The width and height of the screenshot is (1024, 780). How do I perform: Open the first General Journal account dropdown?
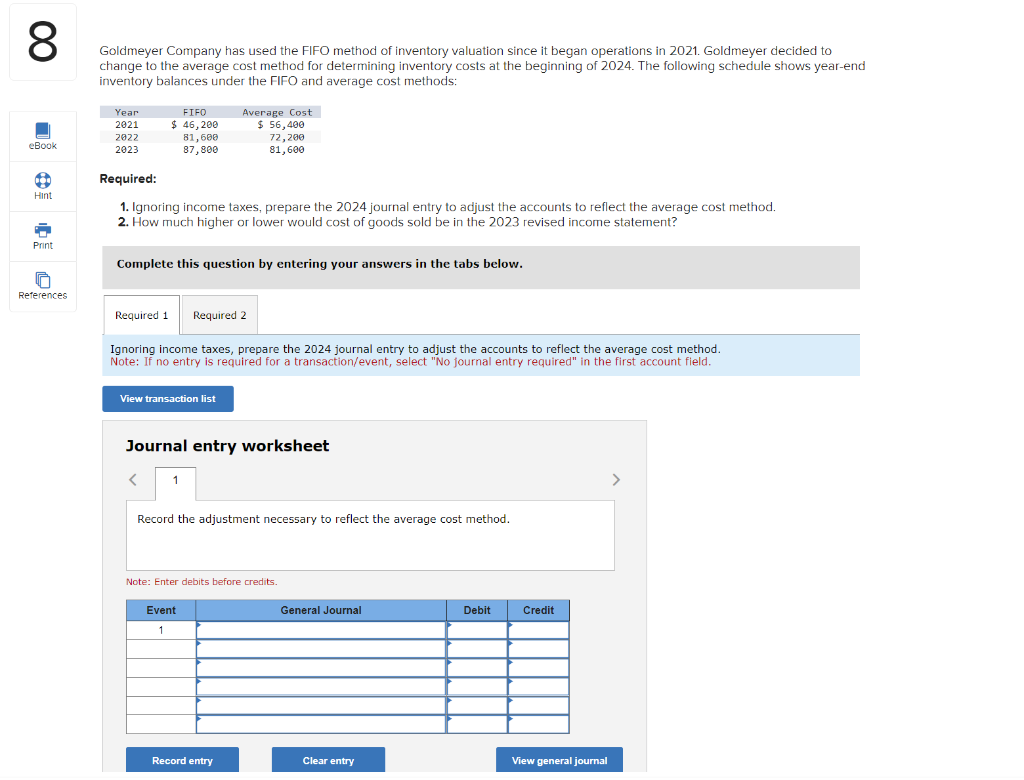pos(200,629)
